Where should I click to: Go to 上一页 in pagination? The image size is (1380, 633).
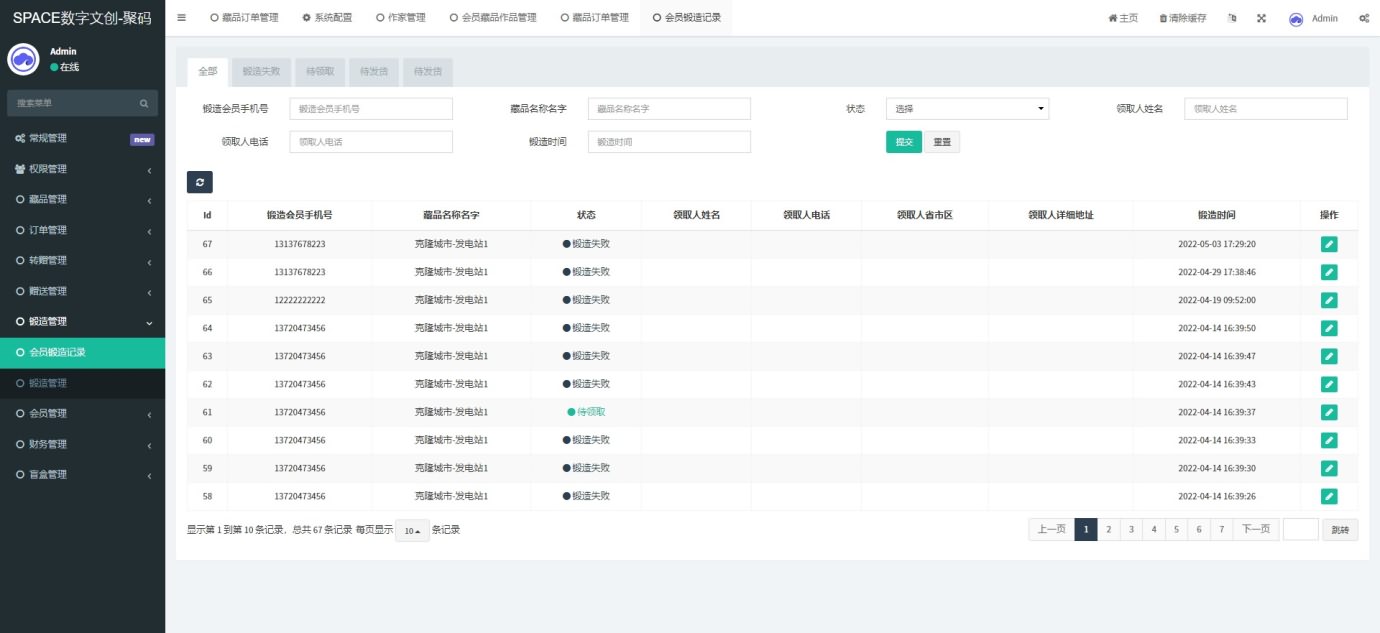point(1051,530)
